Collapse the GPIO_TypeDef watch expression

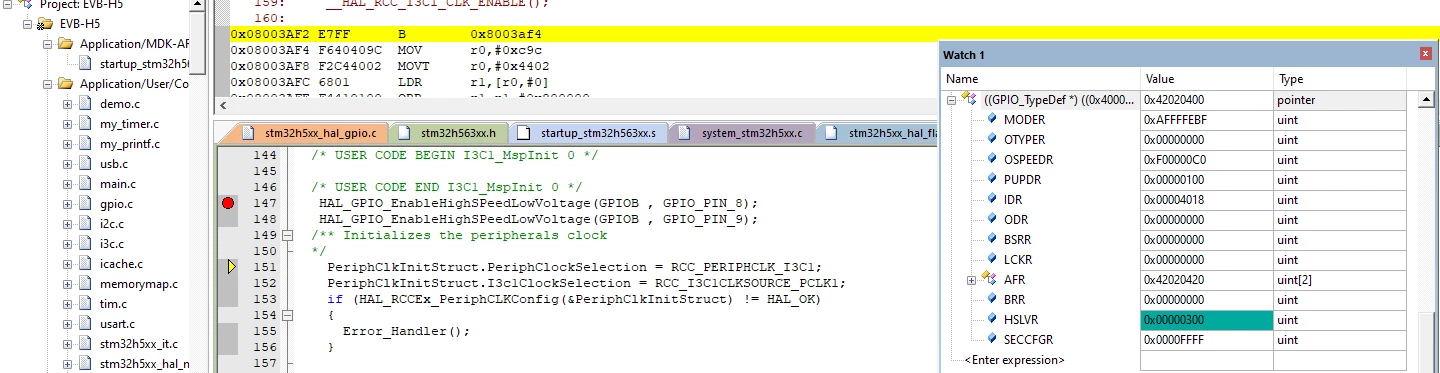tap(952, 99)
